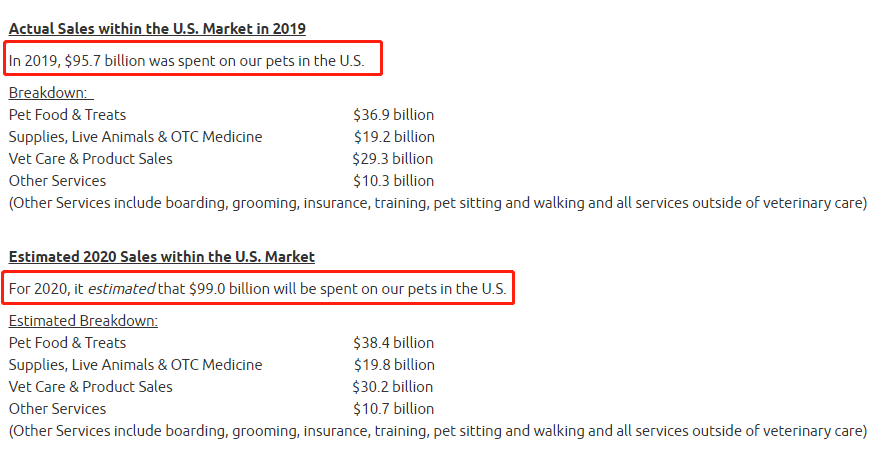Click the highlighted $99.0 billion 2020 sentence

point(258,289)
